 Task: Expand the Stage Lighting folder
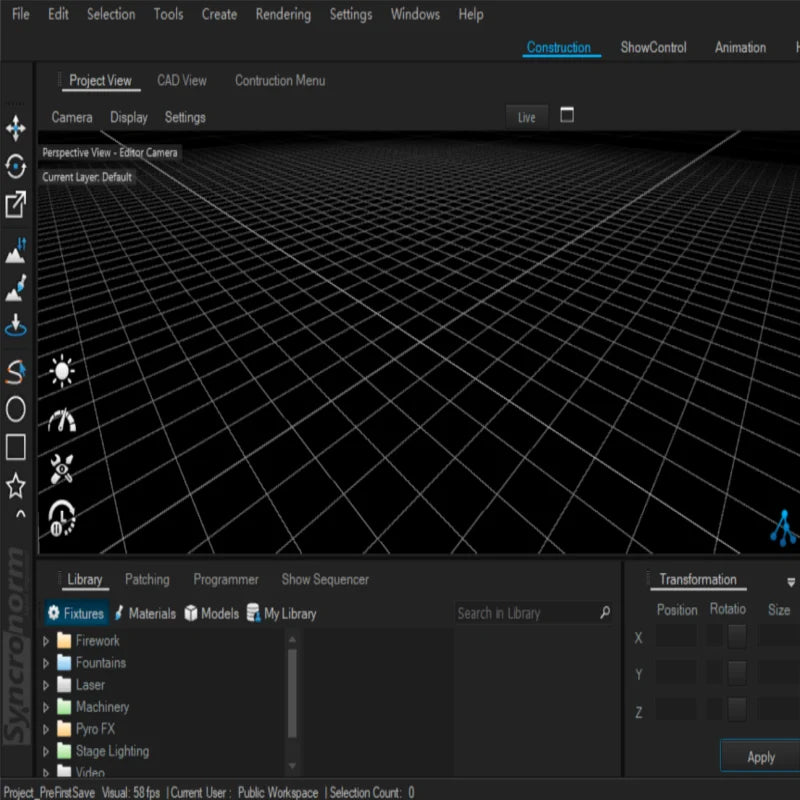click(x=46, y=751)
